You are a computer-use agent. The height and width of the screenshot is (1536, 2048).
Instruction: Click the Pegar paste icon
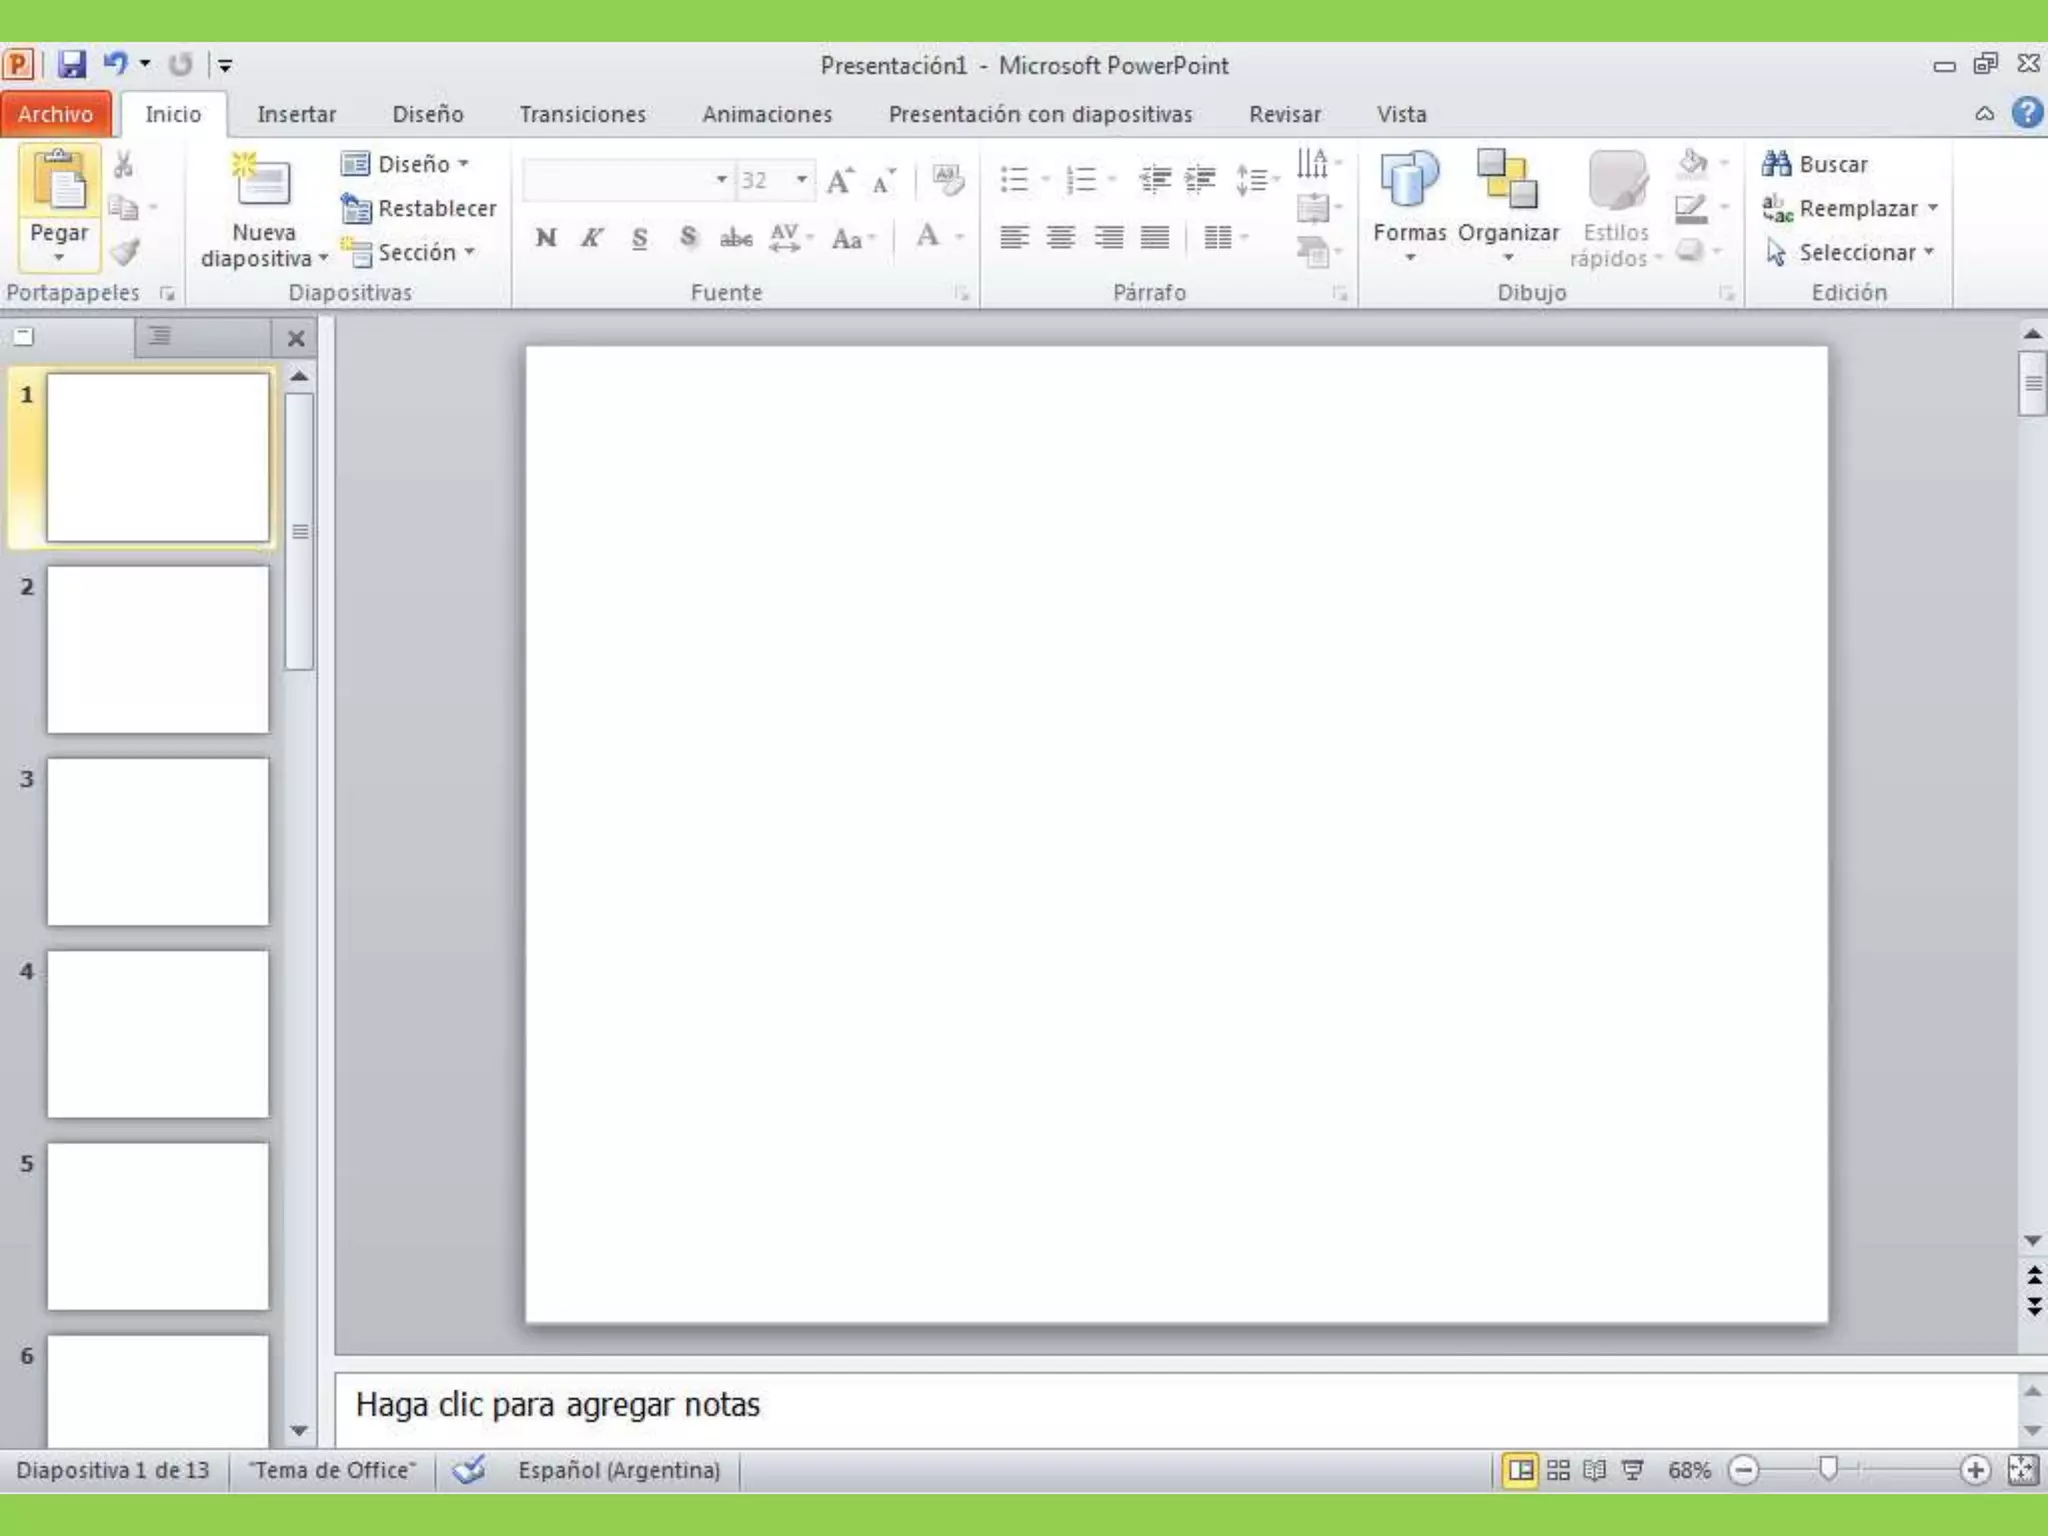point(59,182)
